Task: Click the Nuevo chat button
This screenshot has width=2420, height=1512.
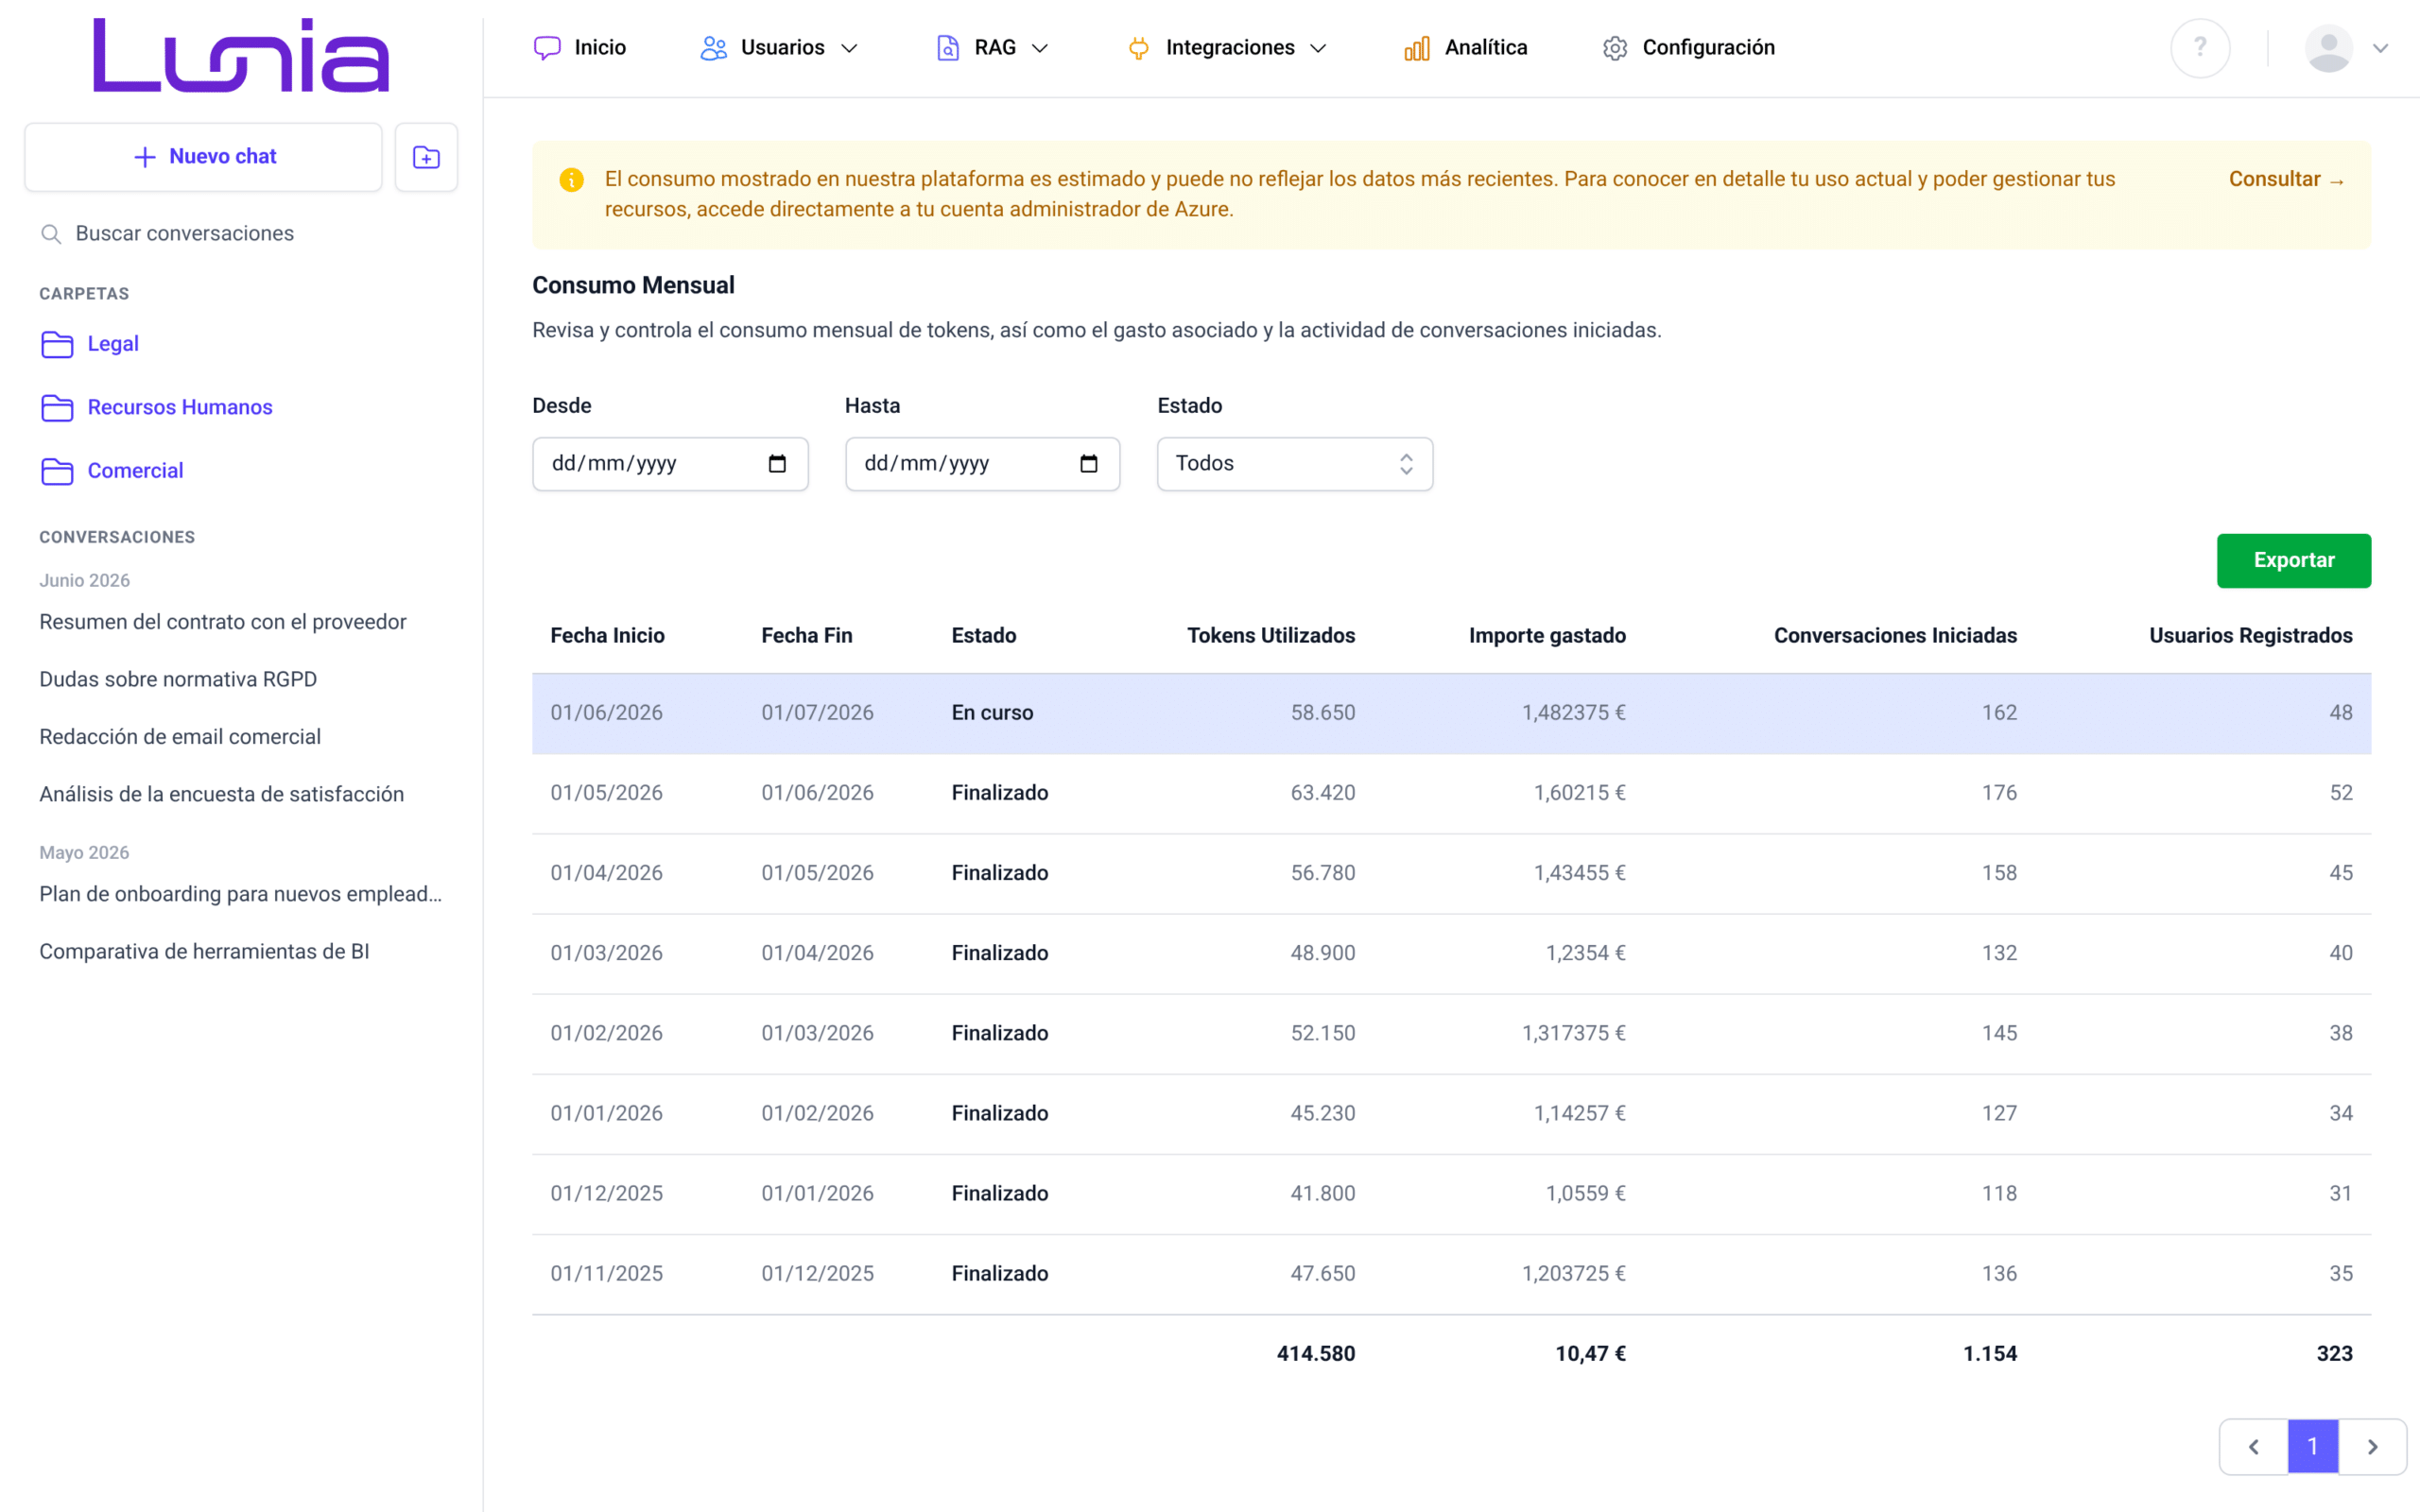Action: pyautogui.click(x=204, y=157)
